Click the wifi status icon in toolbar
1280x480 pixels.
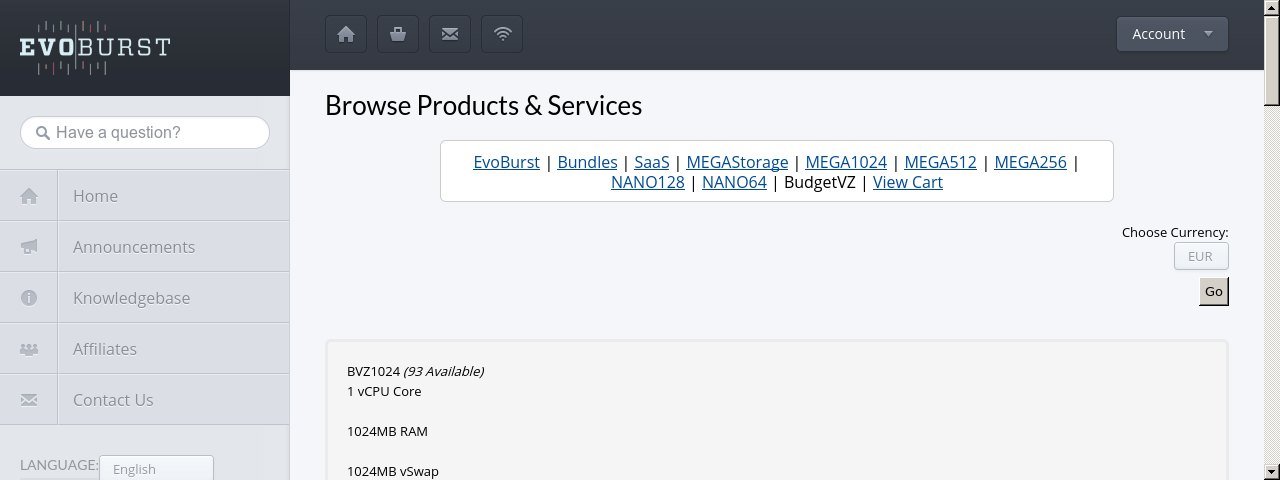coord(502,34)
